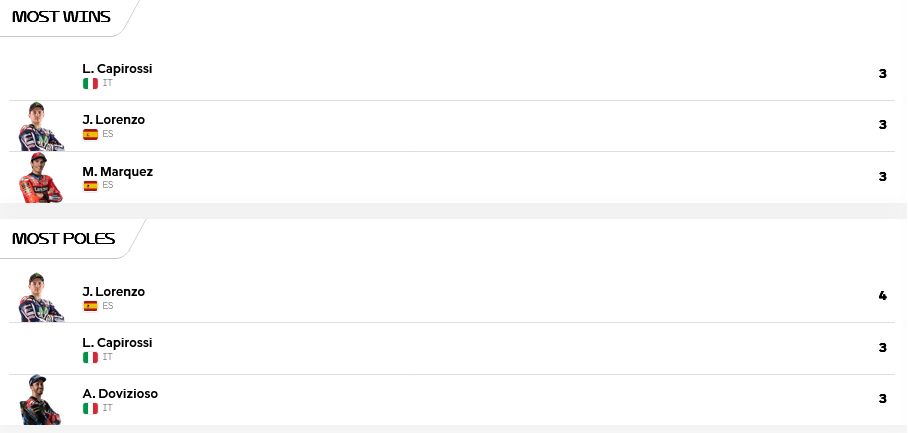Open L. Capirossi name in Most Wins
The width and height of the screenshot is (908, 433).
click(117, 68)
